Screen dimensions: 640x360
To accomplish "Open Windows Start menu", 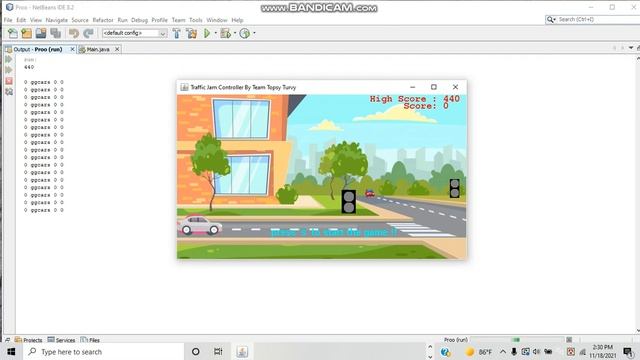I will [11, 351].
